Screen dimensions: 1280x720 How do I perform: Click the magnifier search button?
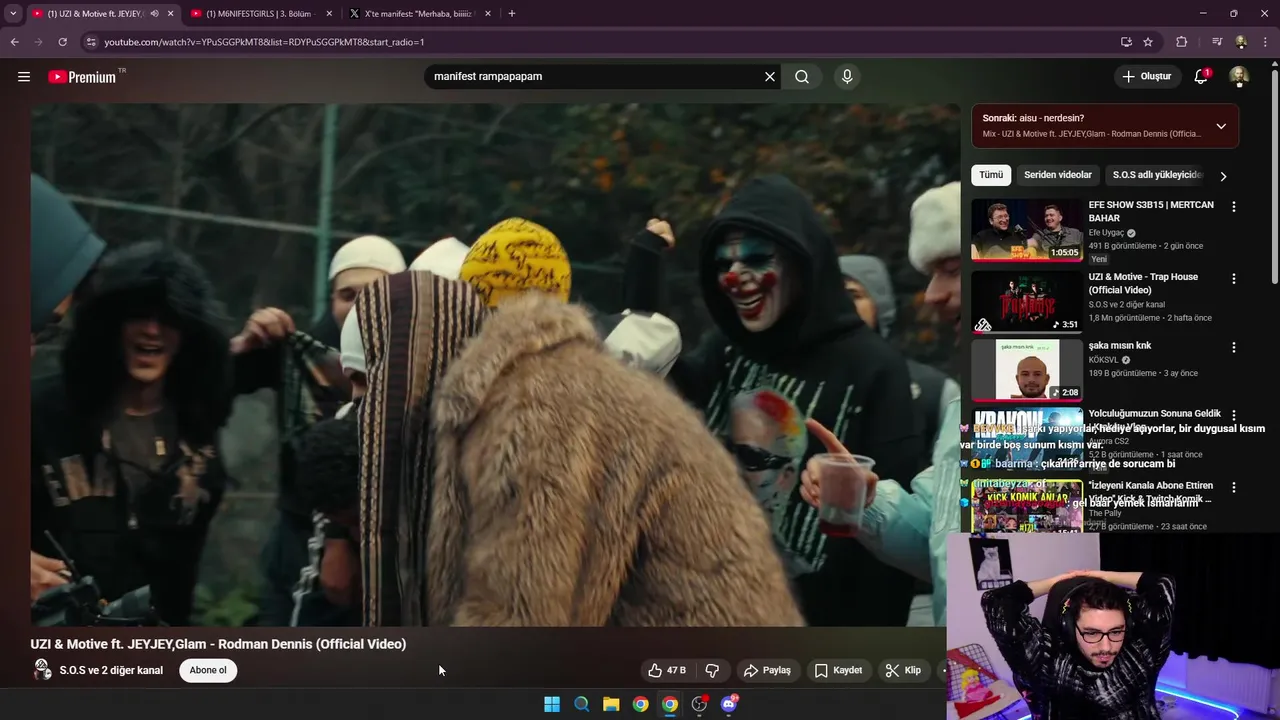coord(802,76)
